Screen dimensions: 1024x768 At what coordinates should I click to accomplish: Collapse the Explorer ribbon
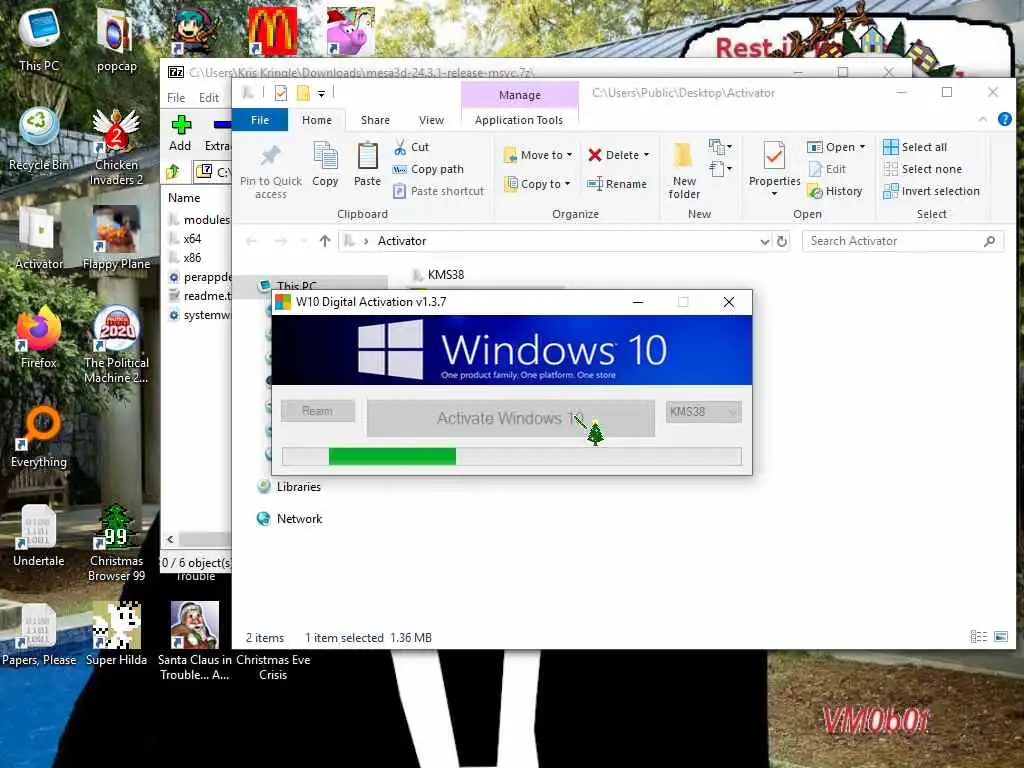(982, 119)
